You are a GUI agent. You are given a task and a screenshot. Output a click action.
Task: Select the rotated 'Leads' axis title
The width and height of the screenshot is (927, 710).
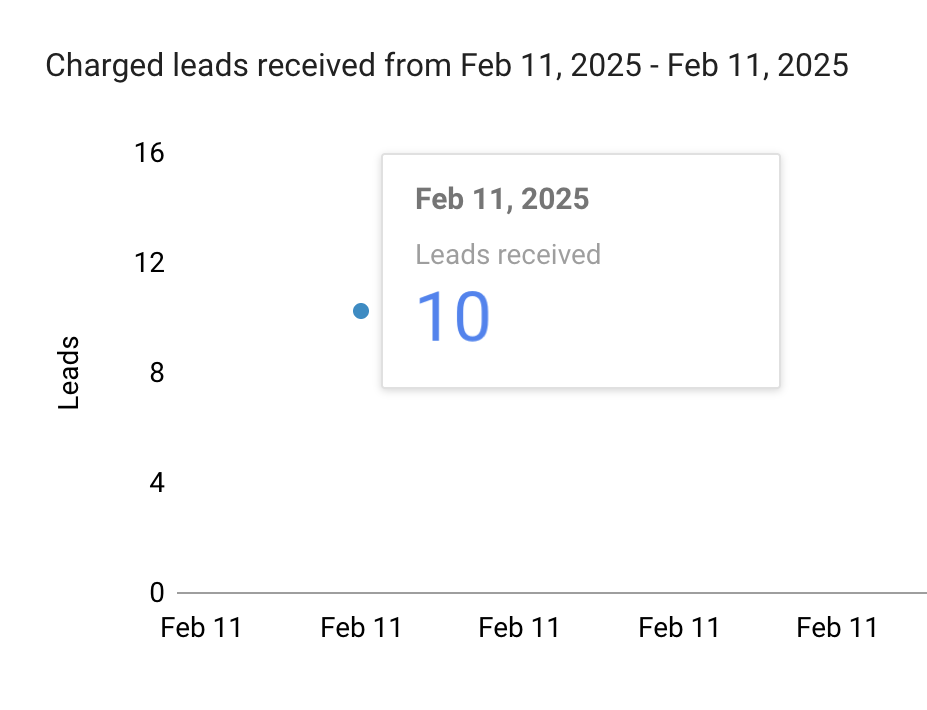pyautogui.click(x=69, y=372)
